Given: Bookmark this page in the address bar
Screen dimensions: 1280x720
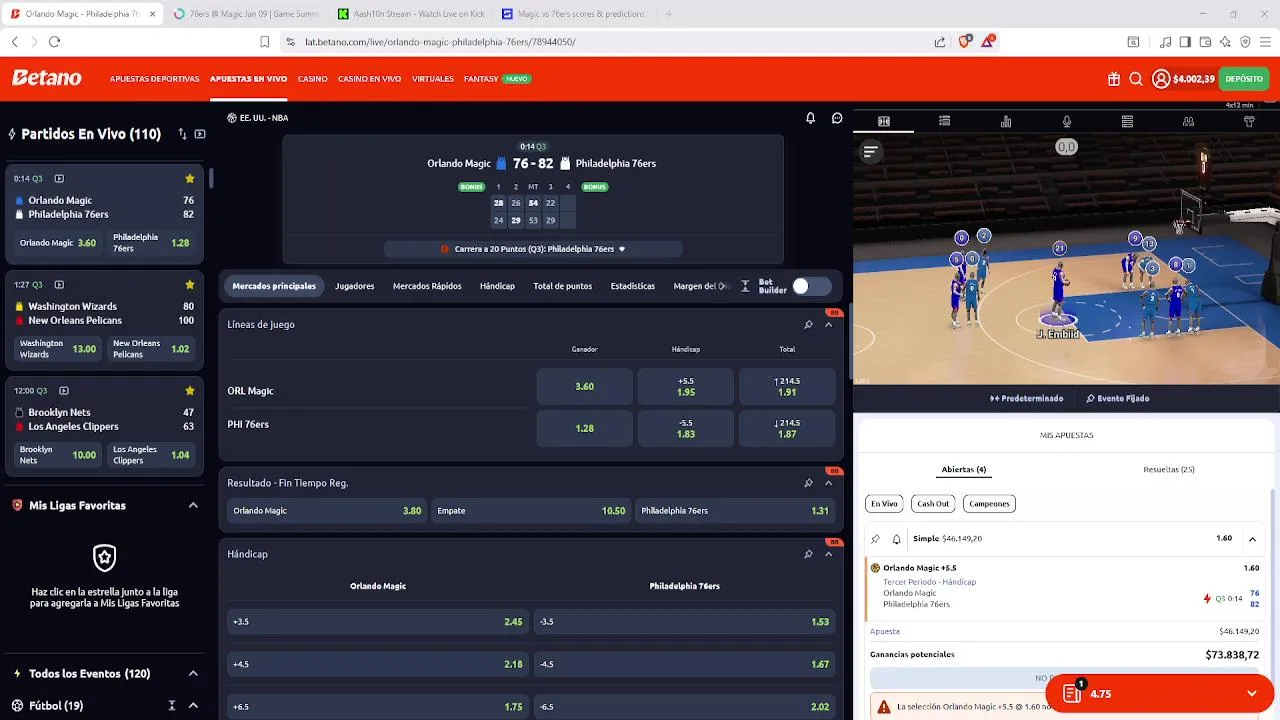Looking at the screenshot, I should [265, 42].
